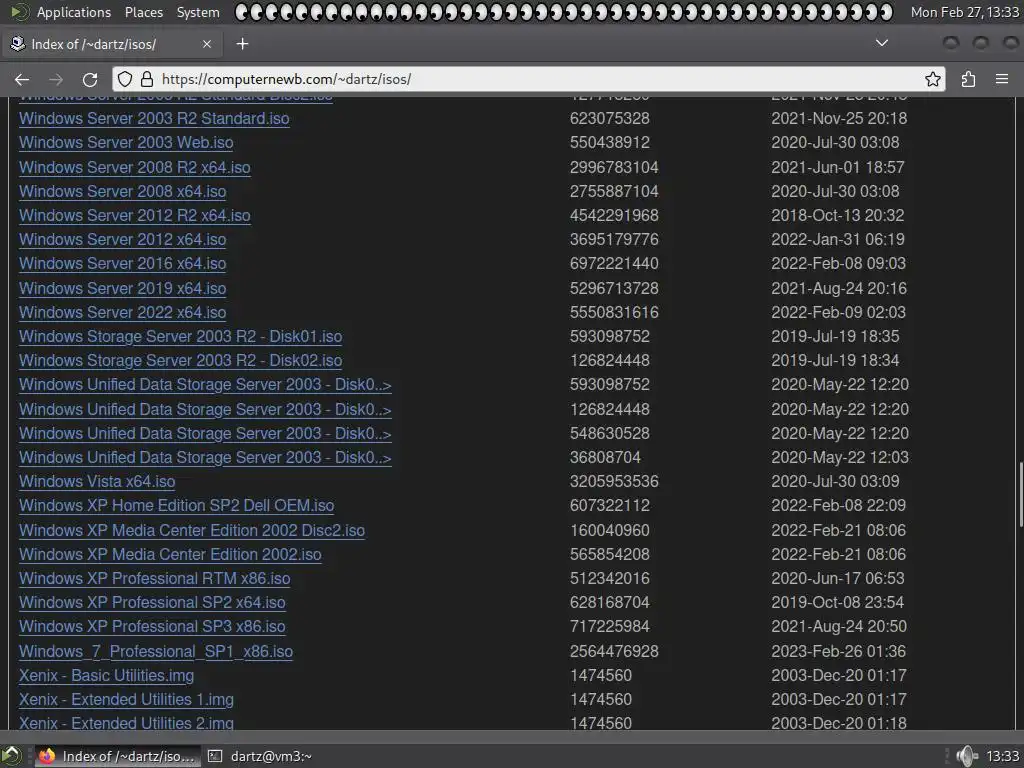This screenshot has width=1024, height=768.
Task: Open Windows Storage Server 2003 R2 - Disk02.iso
Action: tap(180, 360)
